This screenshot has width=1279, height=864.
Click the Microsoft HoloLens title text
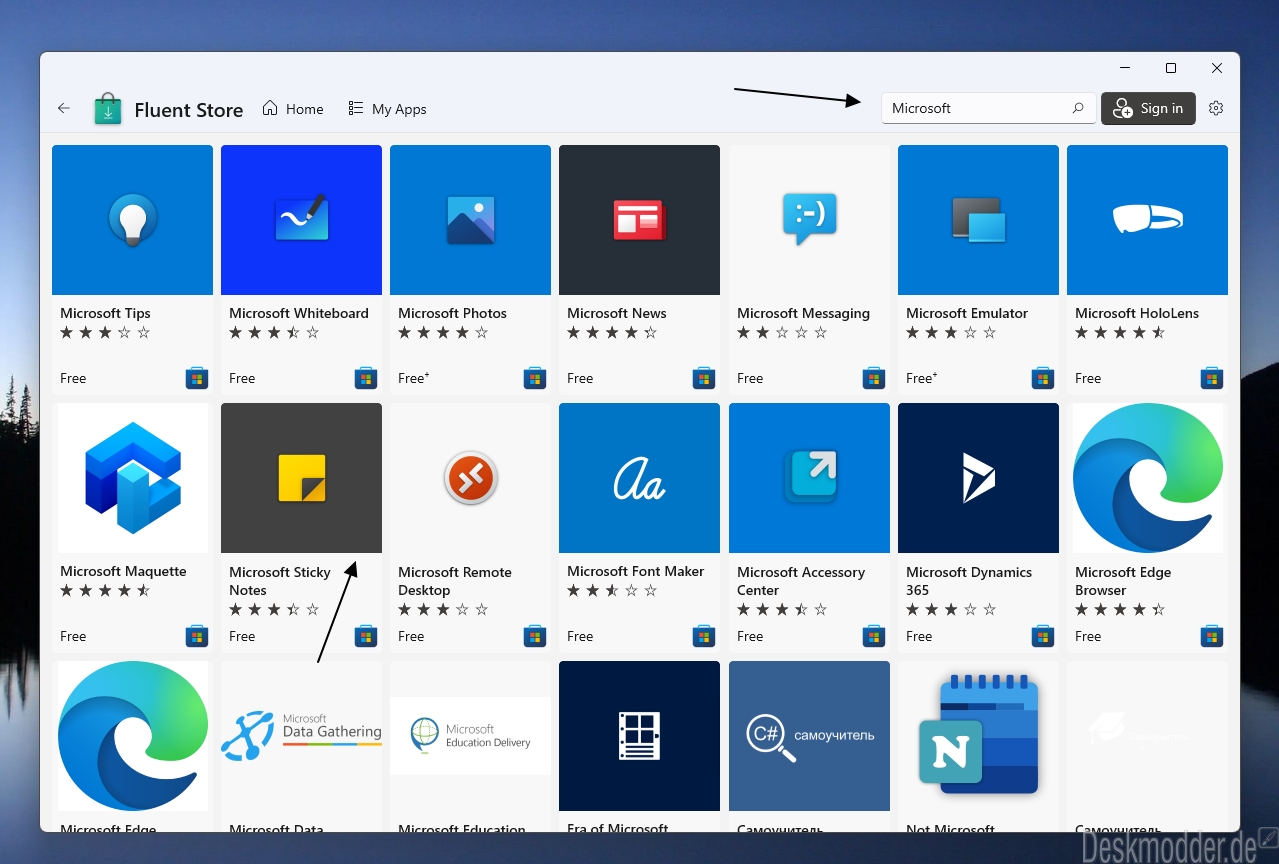tap(1137, 313)
